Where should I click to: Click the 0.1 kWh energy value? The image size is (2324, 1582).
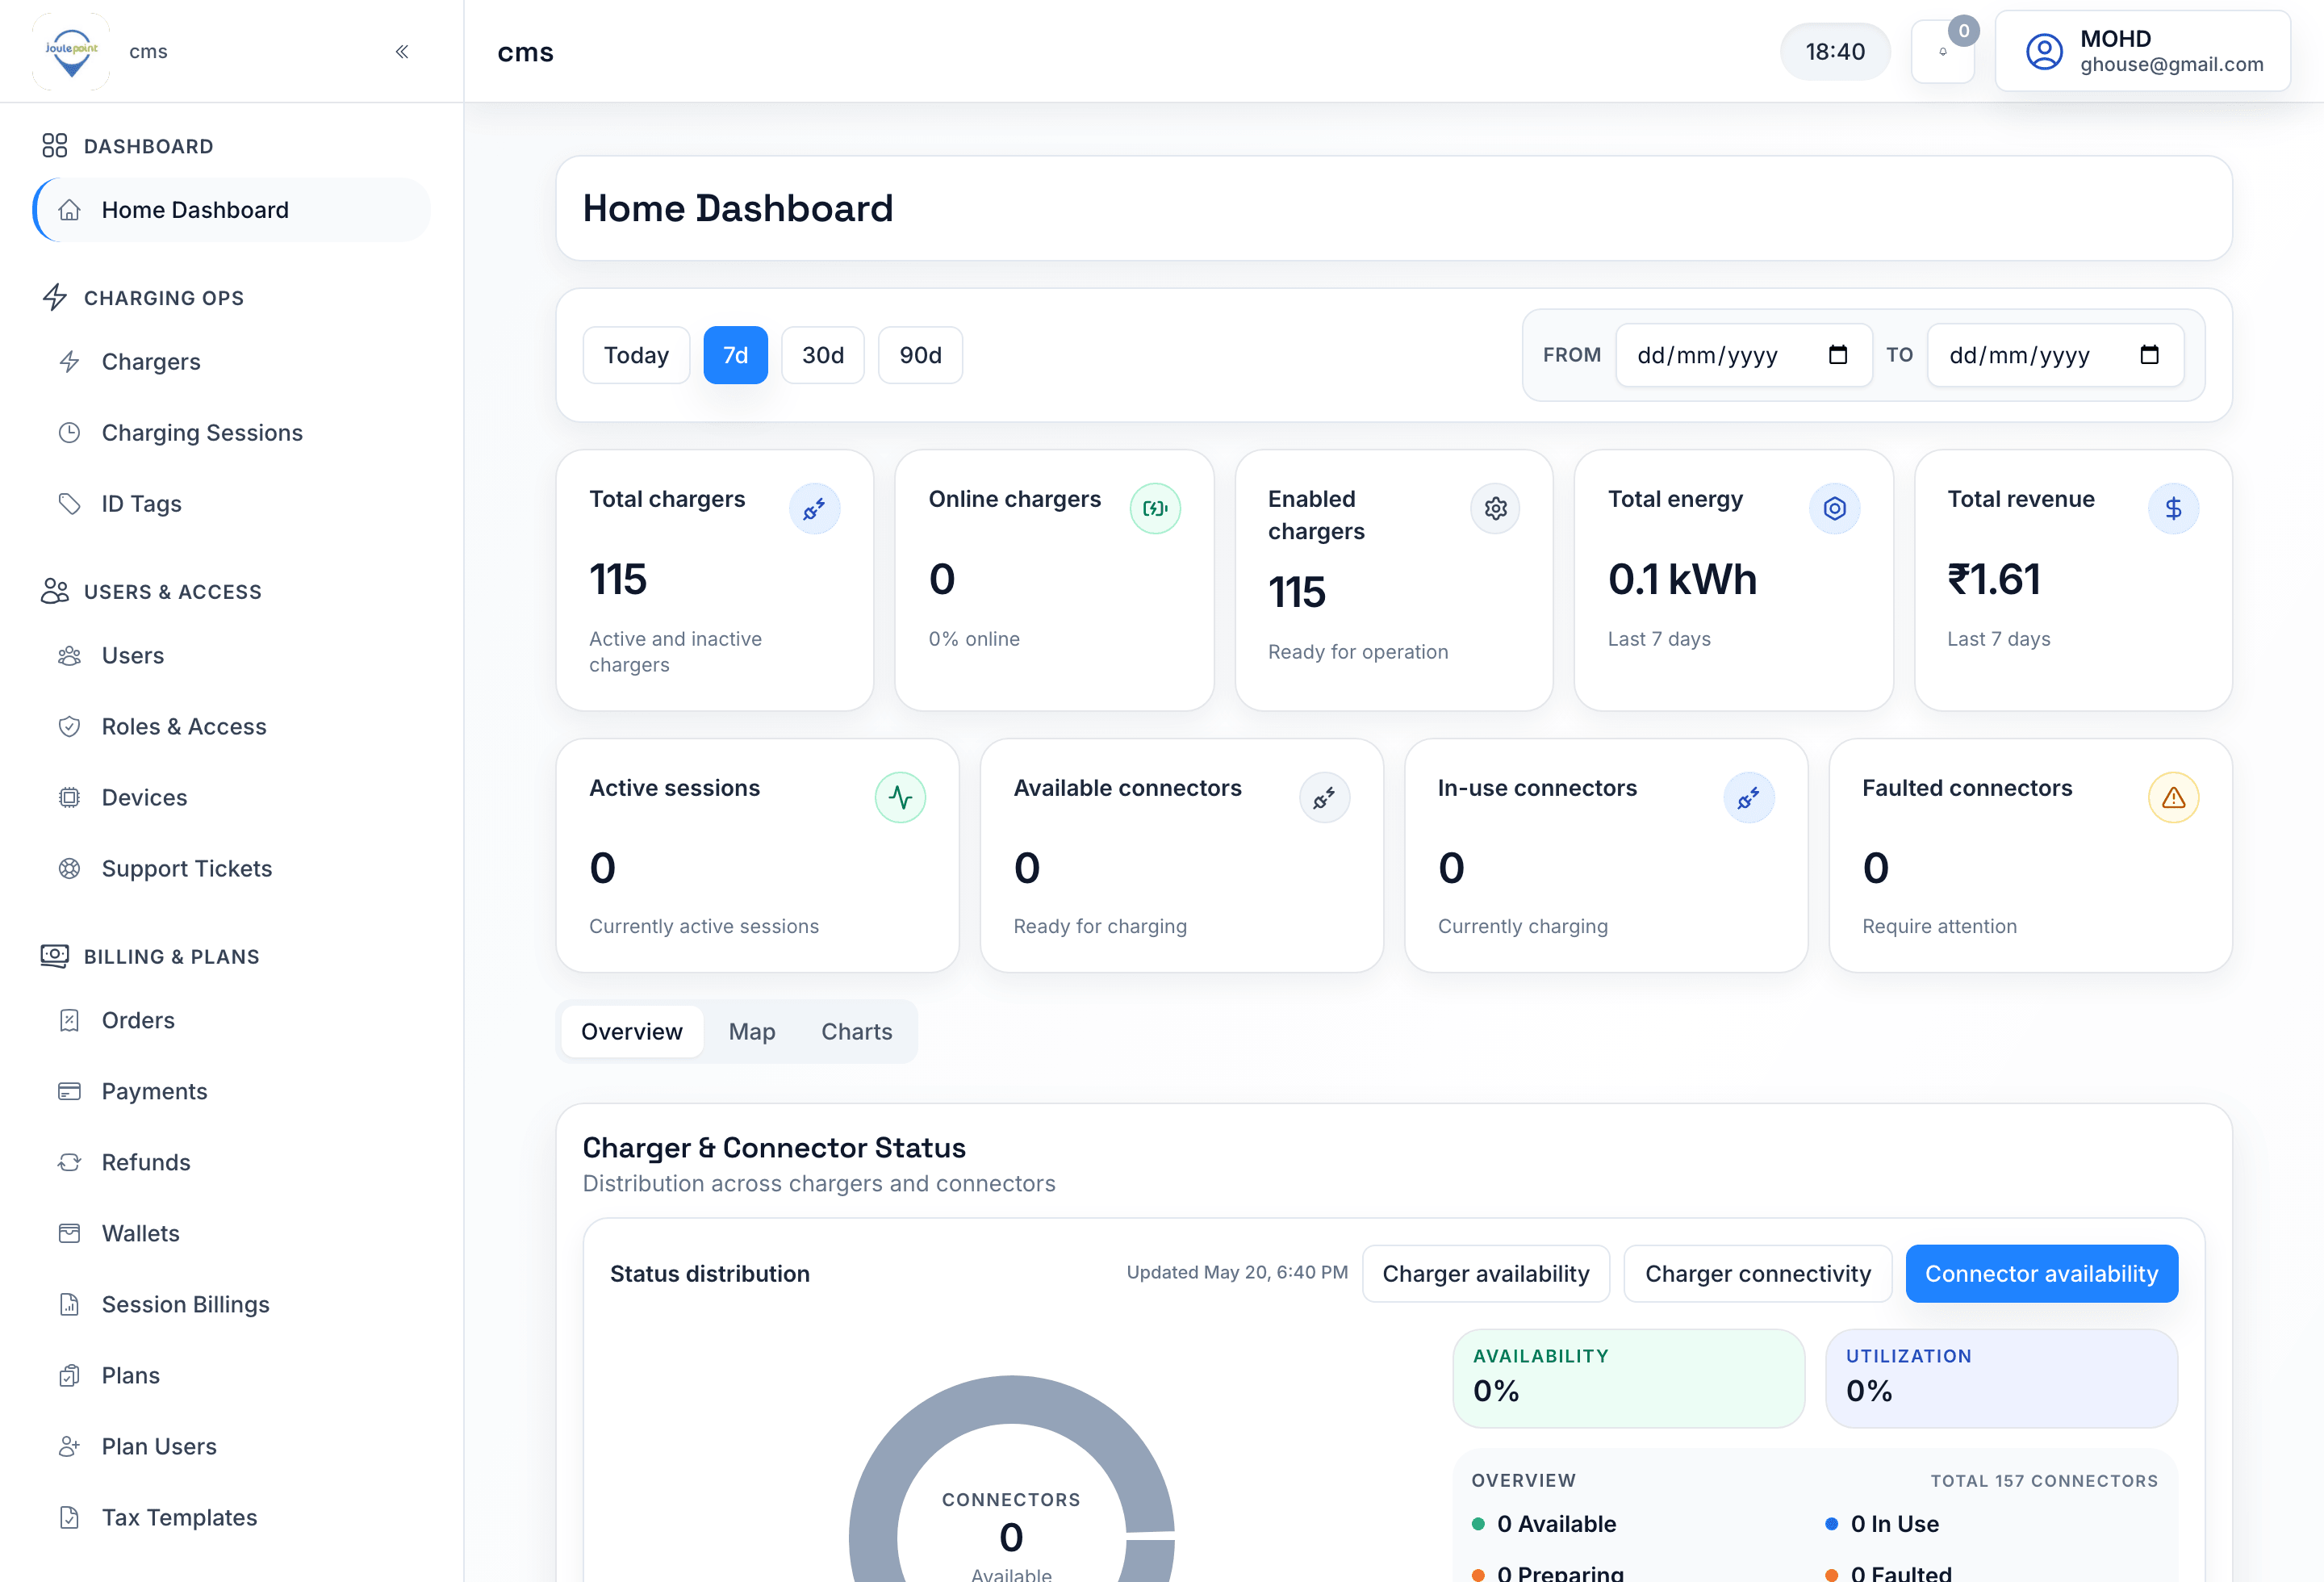coord(1682,580)
